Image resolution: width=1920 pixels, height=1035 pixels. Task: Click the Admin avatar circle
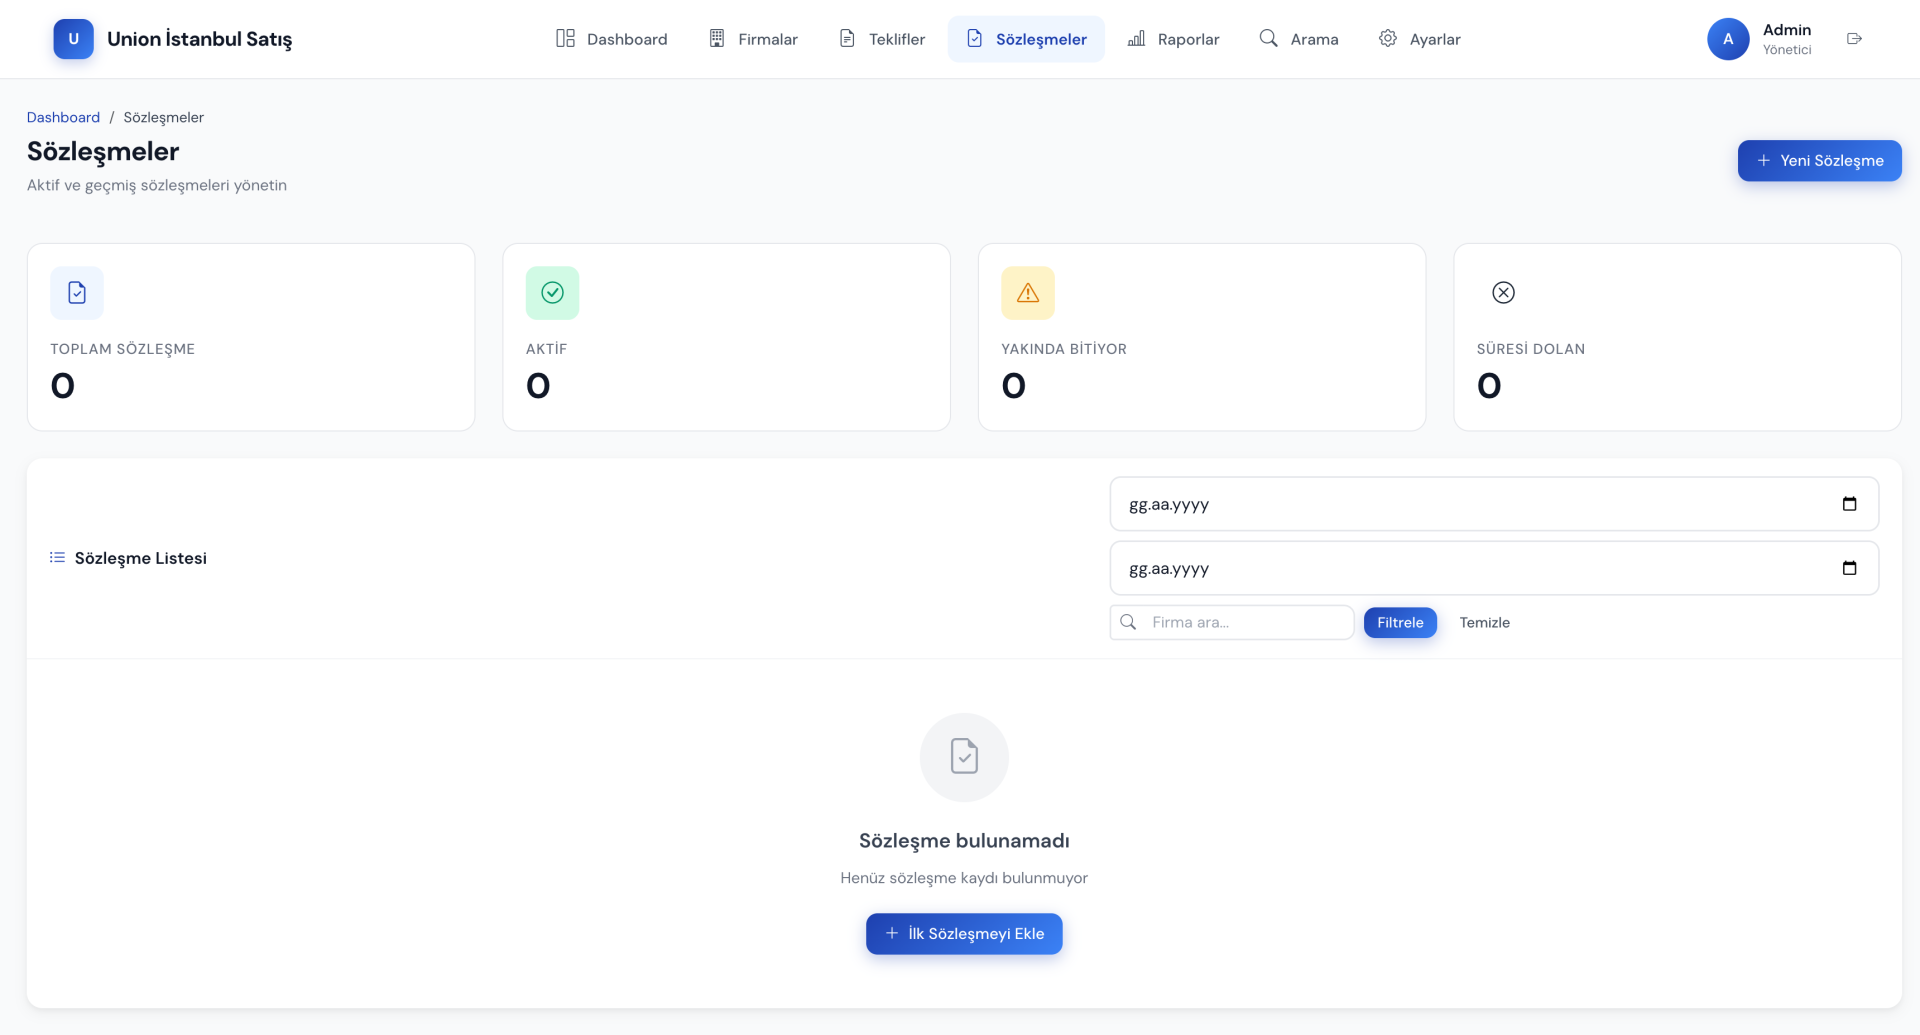tap(1727, 39)
